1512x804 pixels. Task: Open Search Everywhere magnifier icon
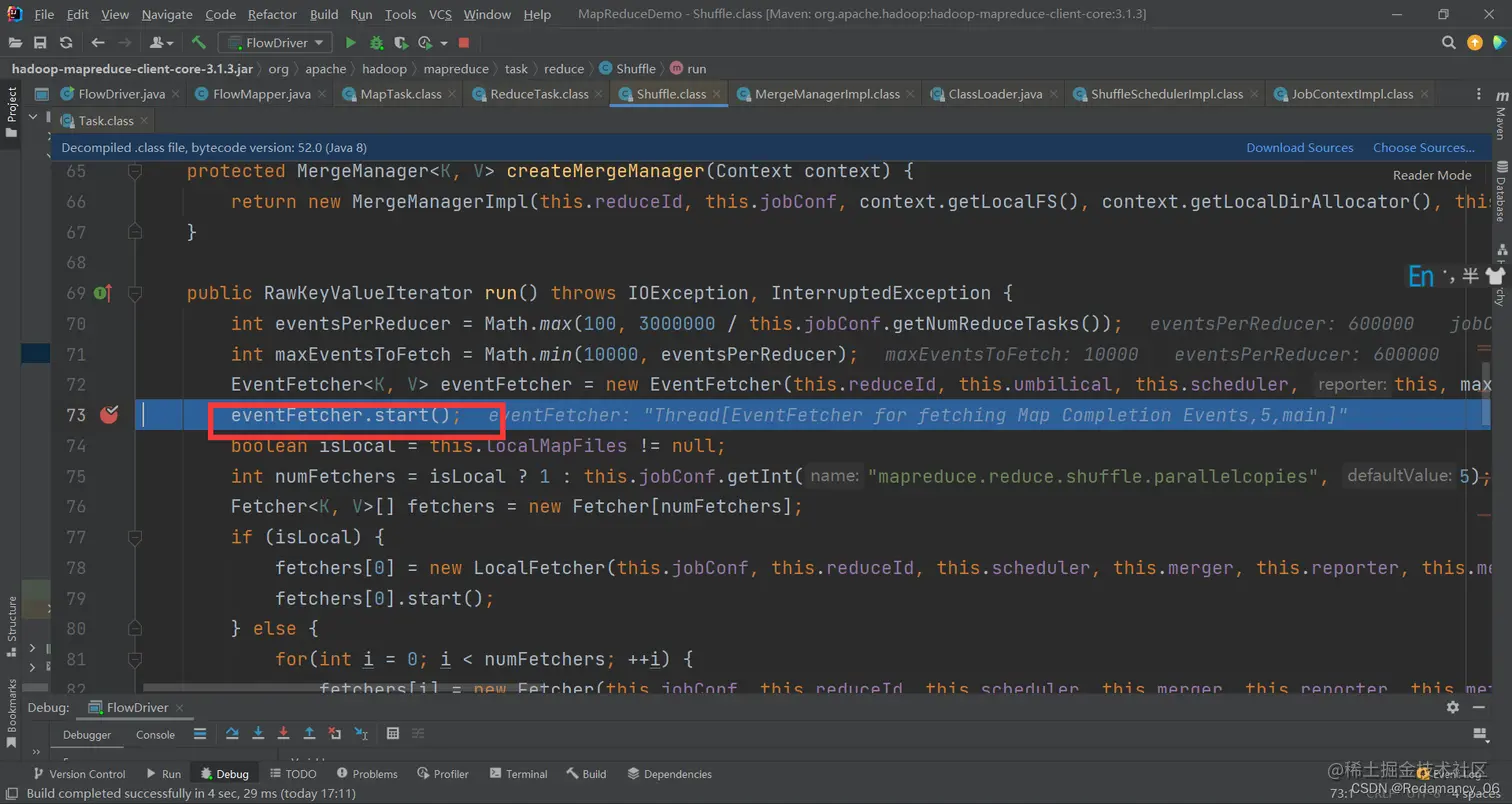(1449, 43)
